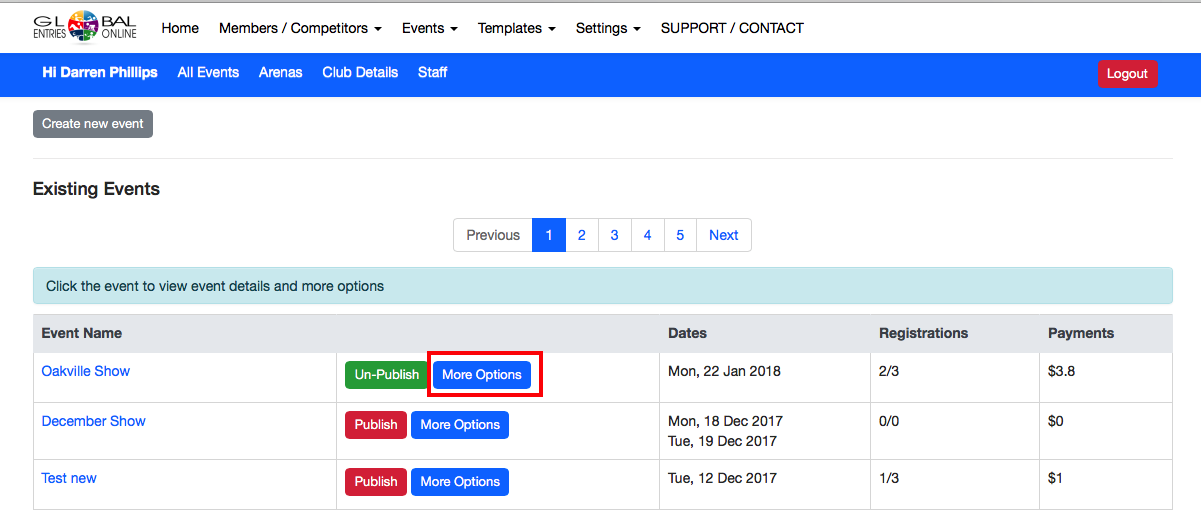Image resolution: width=1201 pixels, height=510 pixels.
Task: Click Next in the pagination
Action: pos(723,235)
